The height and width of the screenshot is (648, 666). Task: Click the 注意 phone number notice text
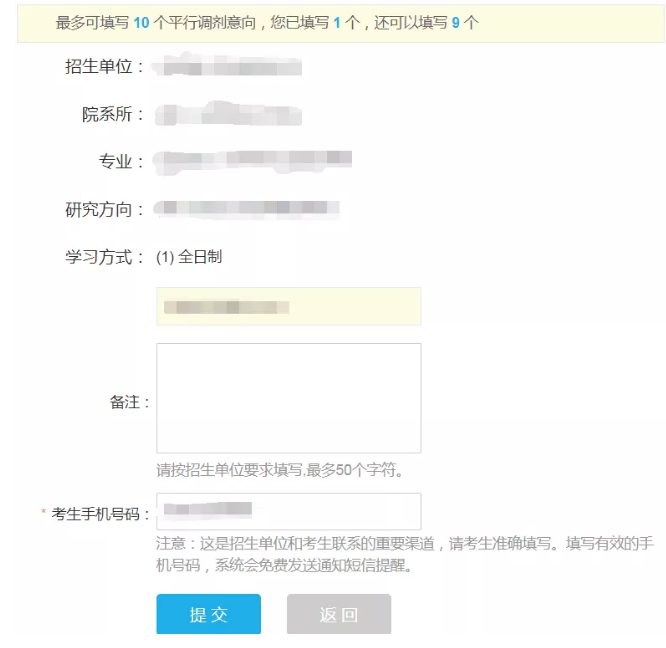click(404, 554)
